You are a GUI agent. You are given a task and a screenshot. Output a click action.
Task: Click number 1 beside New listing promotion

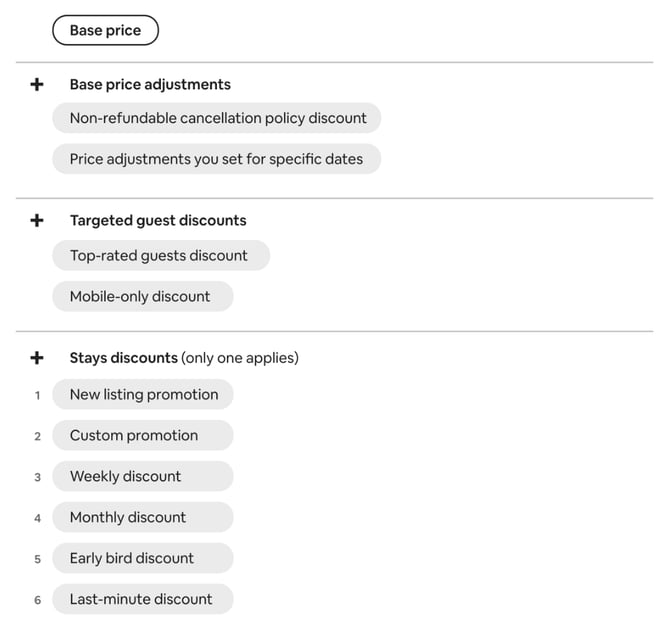click(38, 395)
